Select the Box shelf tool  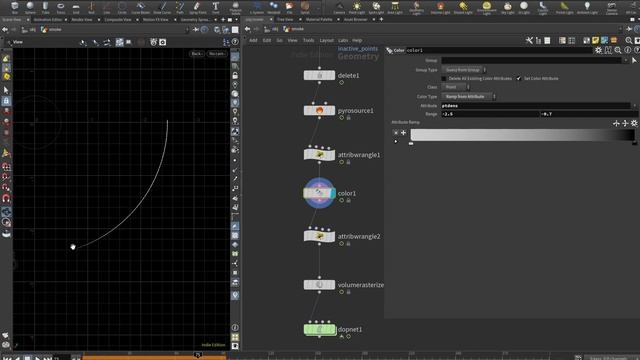15,7
